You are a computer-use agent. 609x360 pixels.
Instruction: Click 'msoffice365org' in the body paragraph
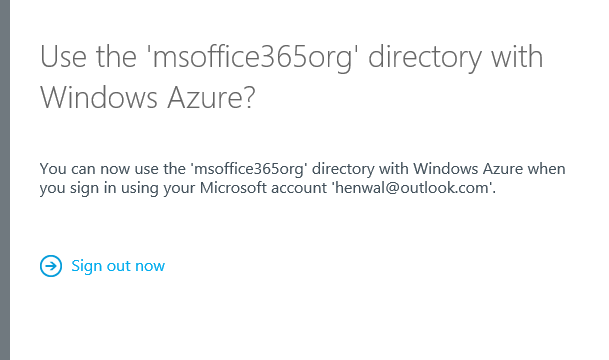[248, 169]
